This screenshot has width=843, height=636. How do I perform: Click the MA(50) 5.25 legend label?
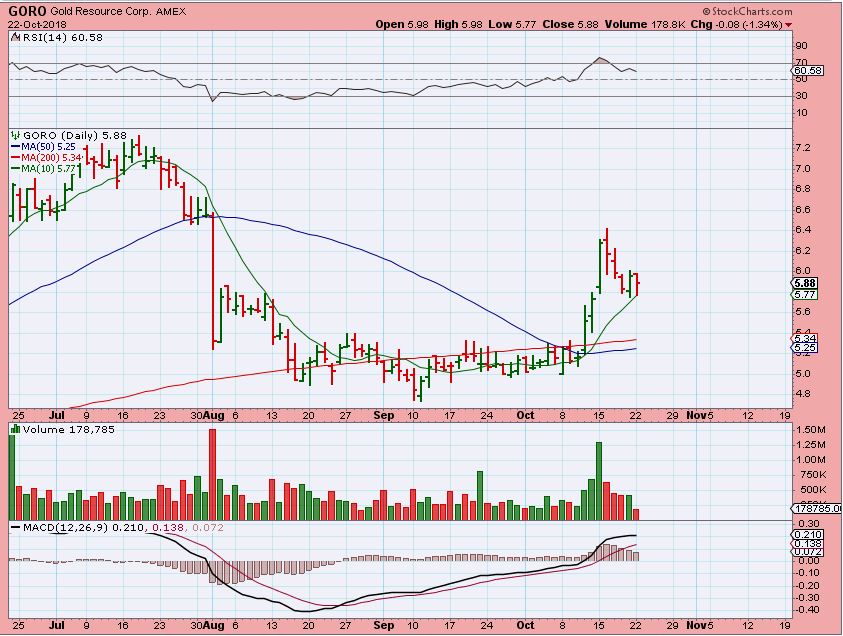tap(48, 146)
